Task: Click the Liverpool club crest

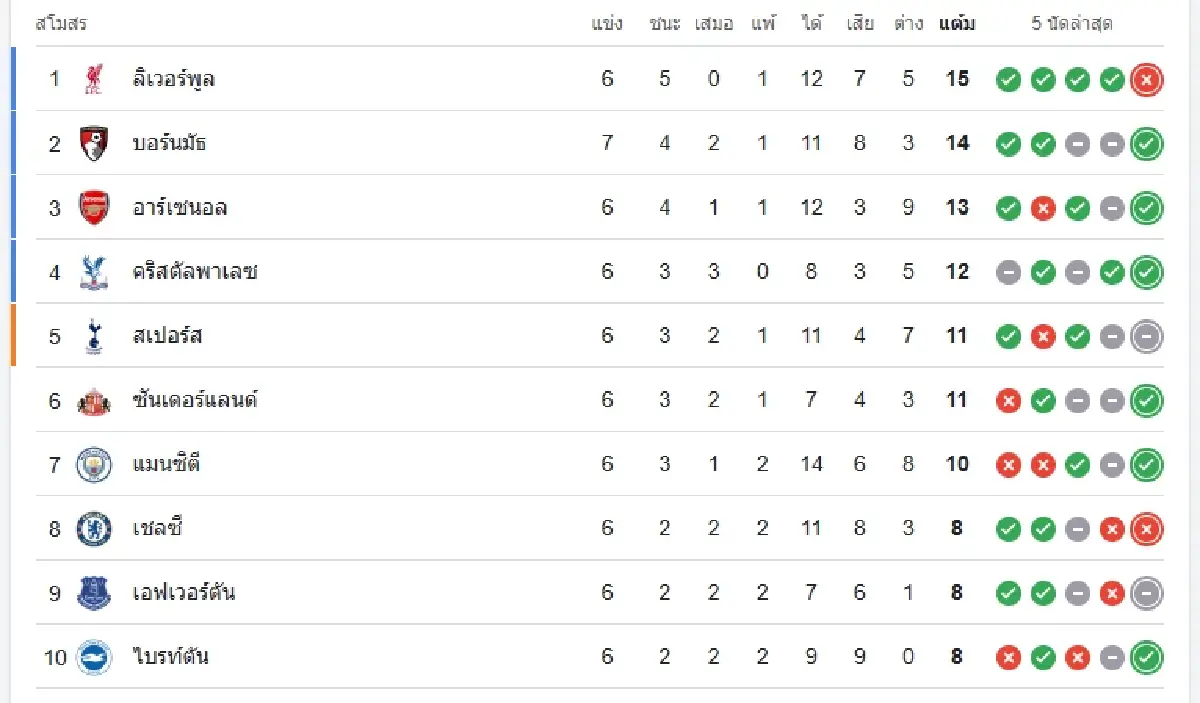Action: (x=94, y=79)
